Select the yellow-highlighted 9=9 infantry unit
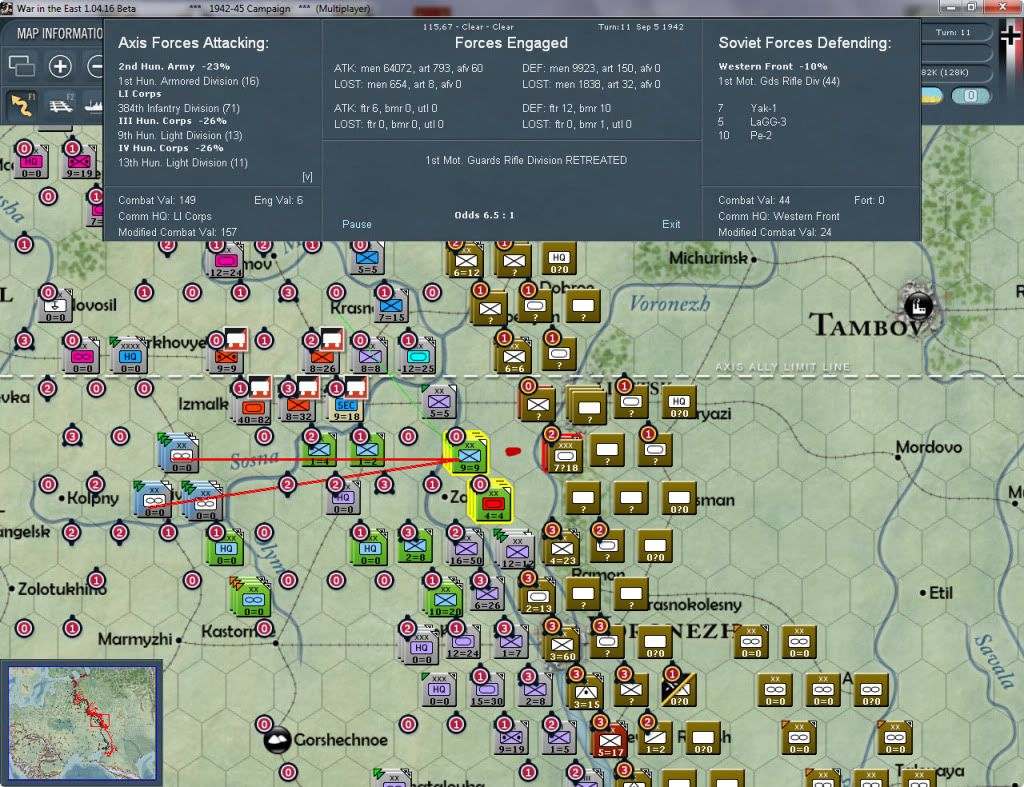Image resolution: width=1024 pixels, height=787 pixels. [469, 455]
